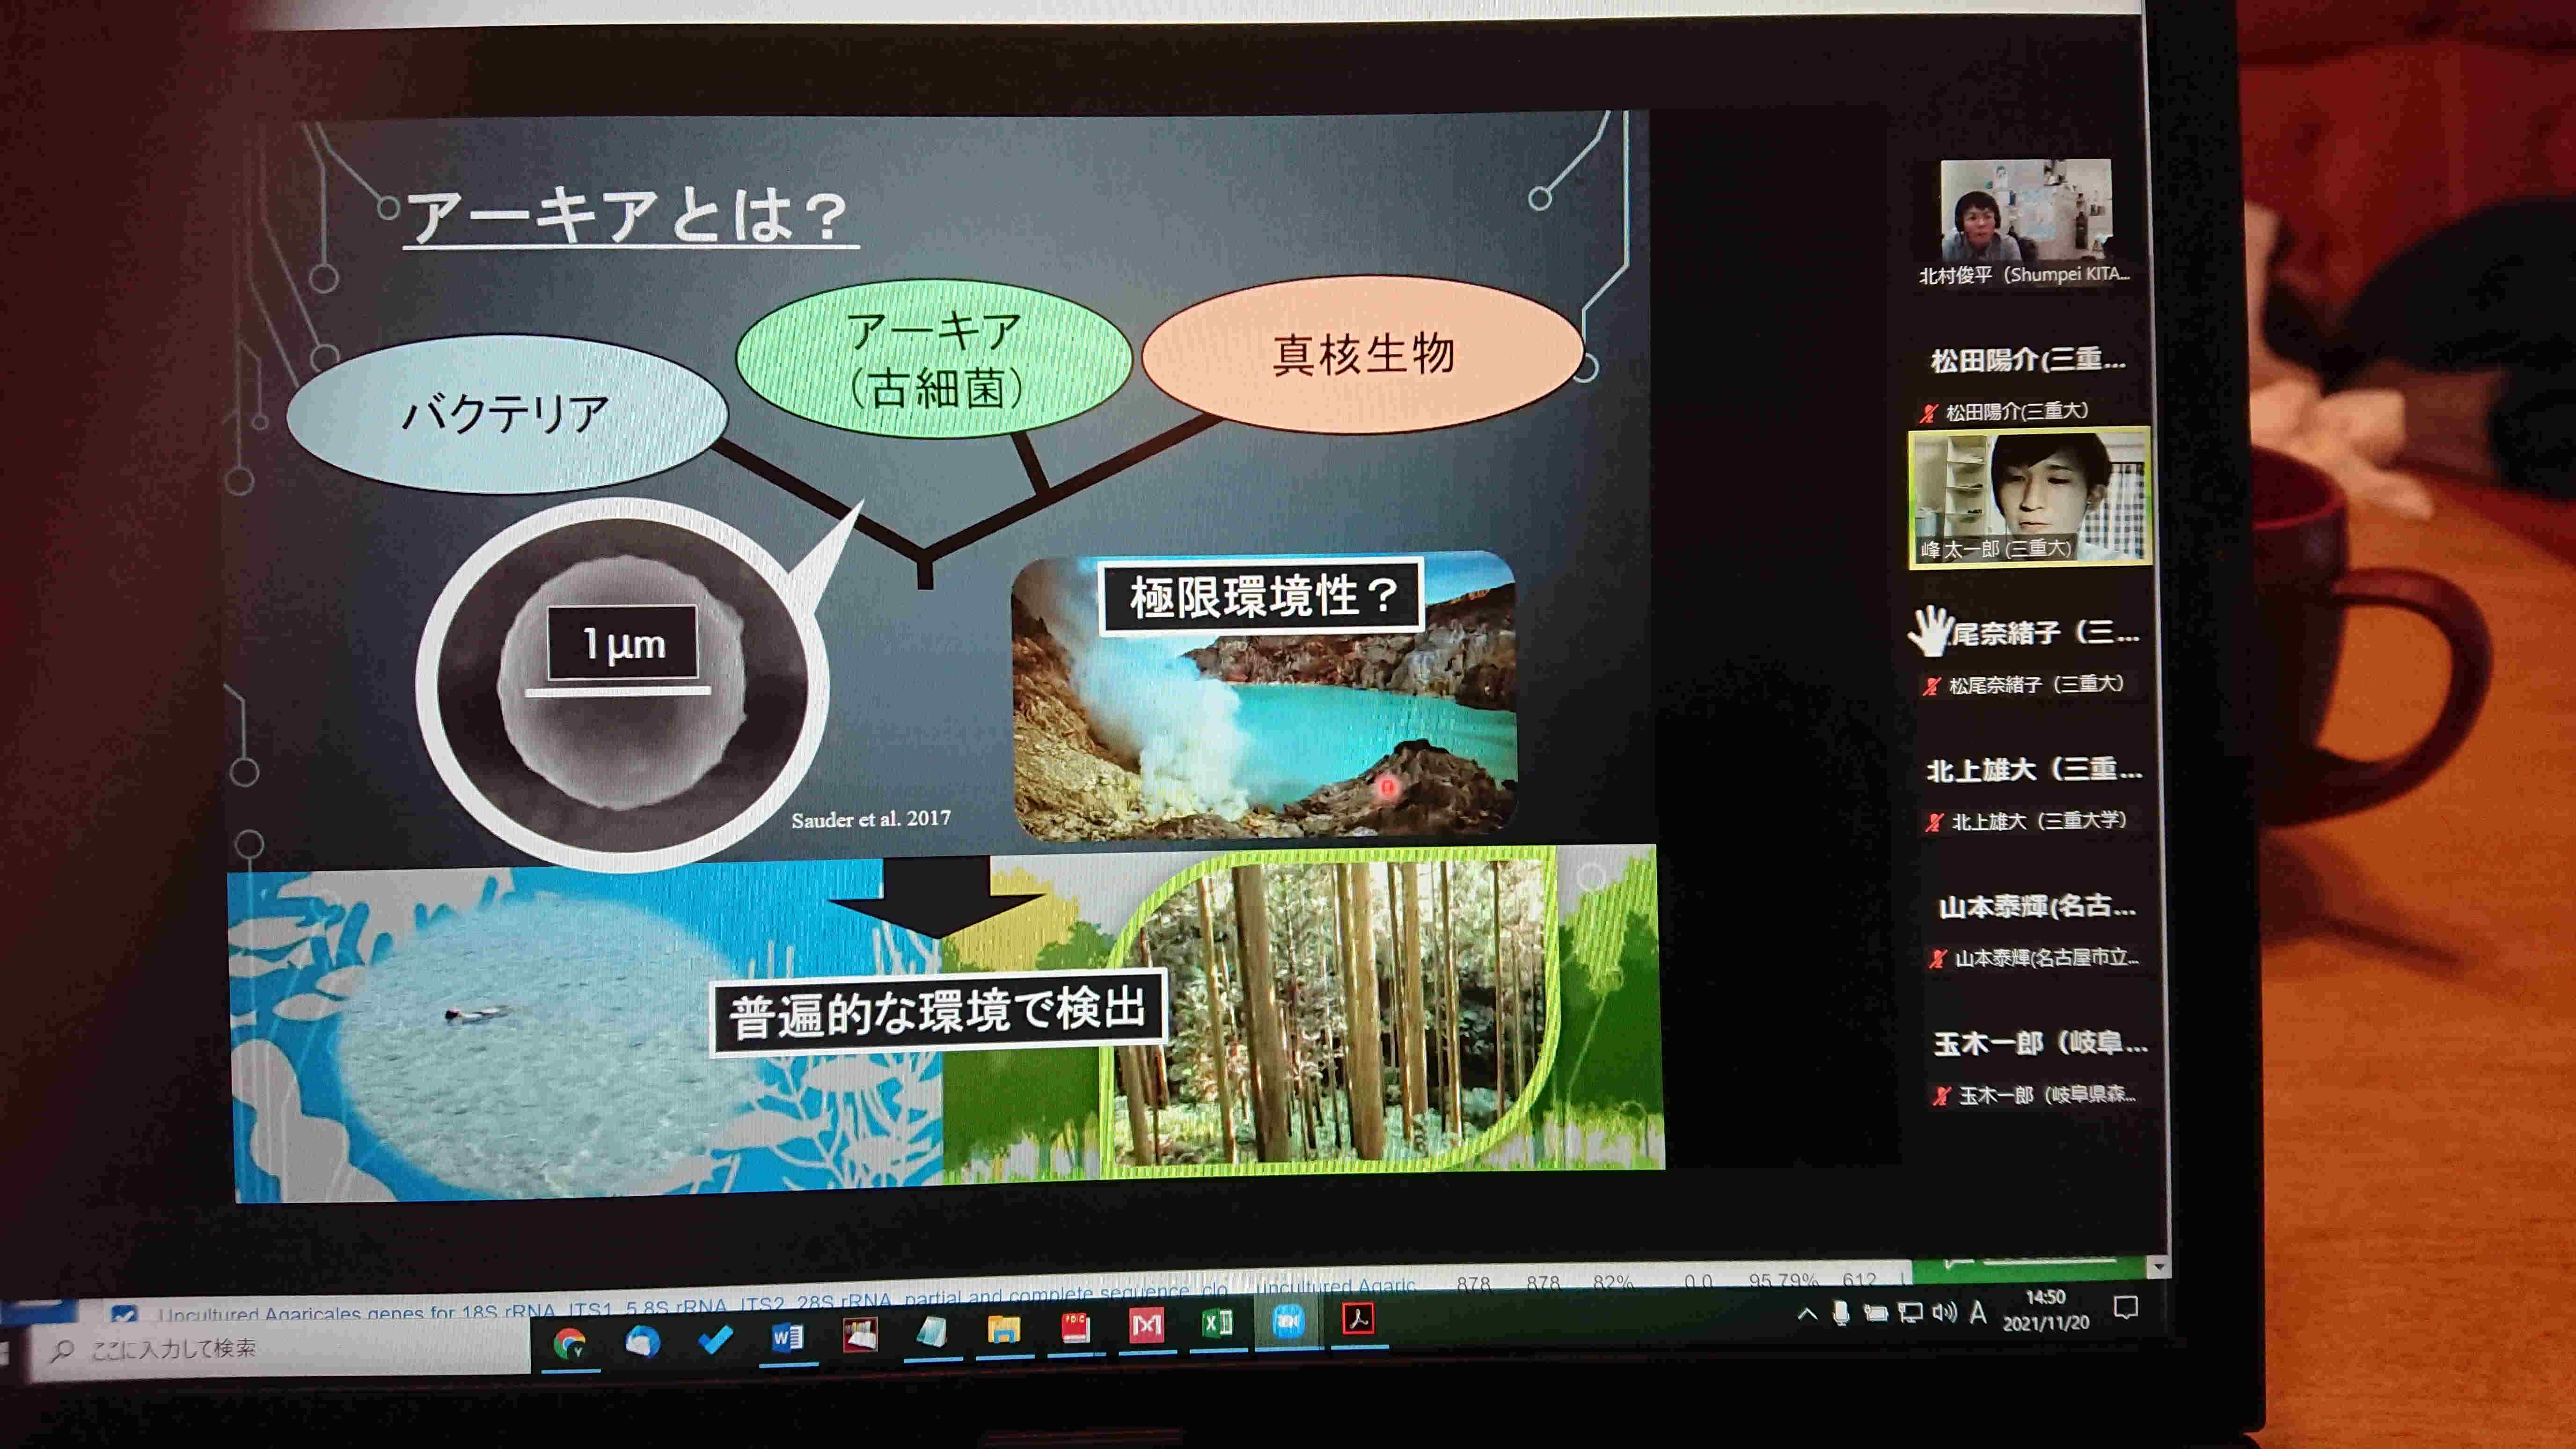Image resolution: width=2576 pixels, height=1449 pixels.
Task: Click muted mic icon for 山本泰輝
Action: [1938, 959]
